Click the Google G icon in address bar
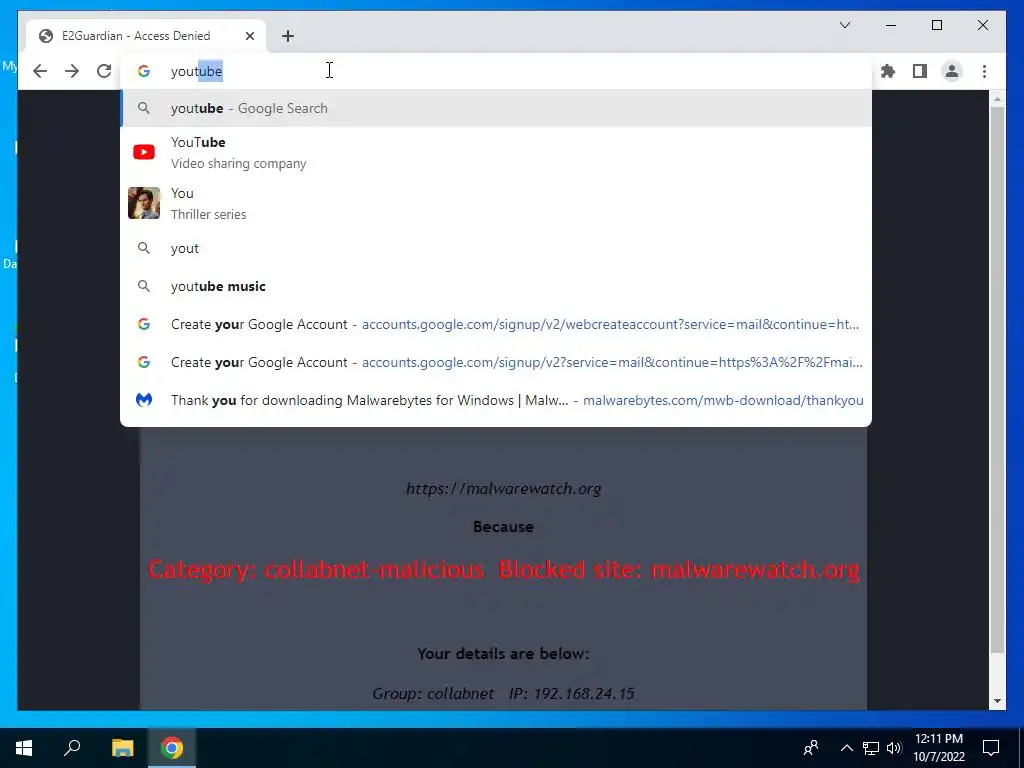Screen dimensions: 1024x768 (x=144, y=71)
